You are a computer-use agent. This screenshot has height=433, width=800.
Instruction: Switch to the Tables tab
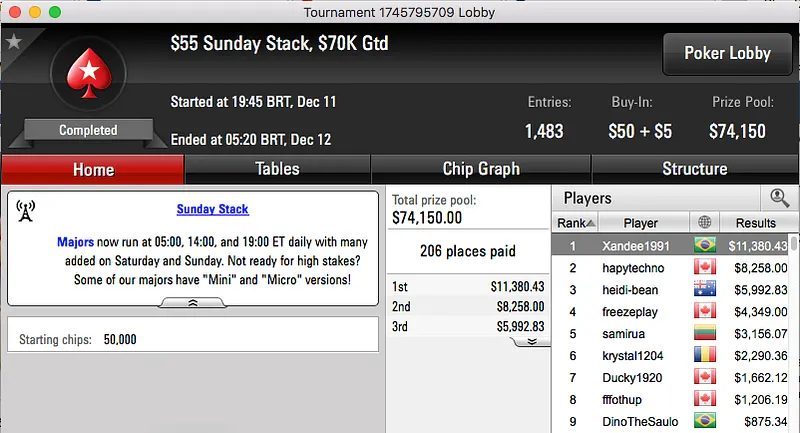tap(277, 169)
